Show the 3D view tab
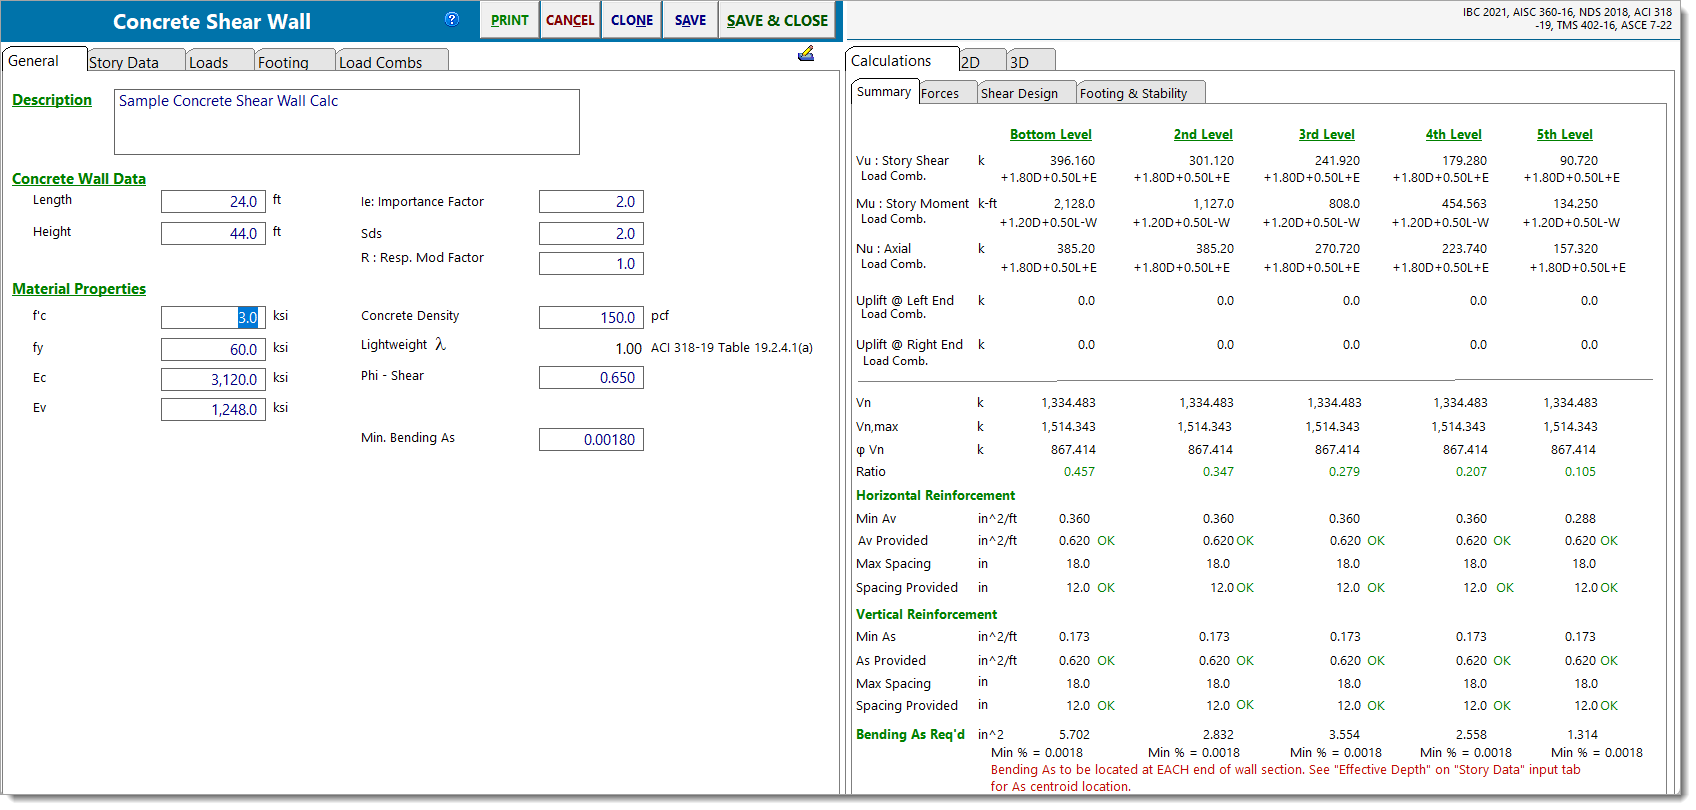 pos(1020,62)
